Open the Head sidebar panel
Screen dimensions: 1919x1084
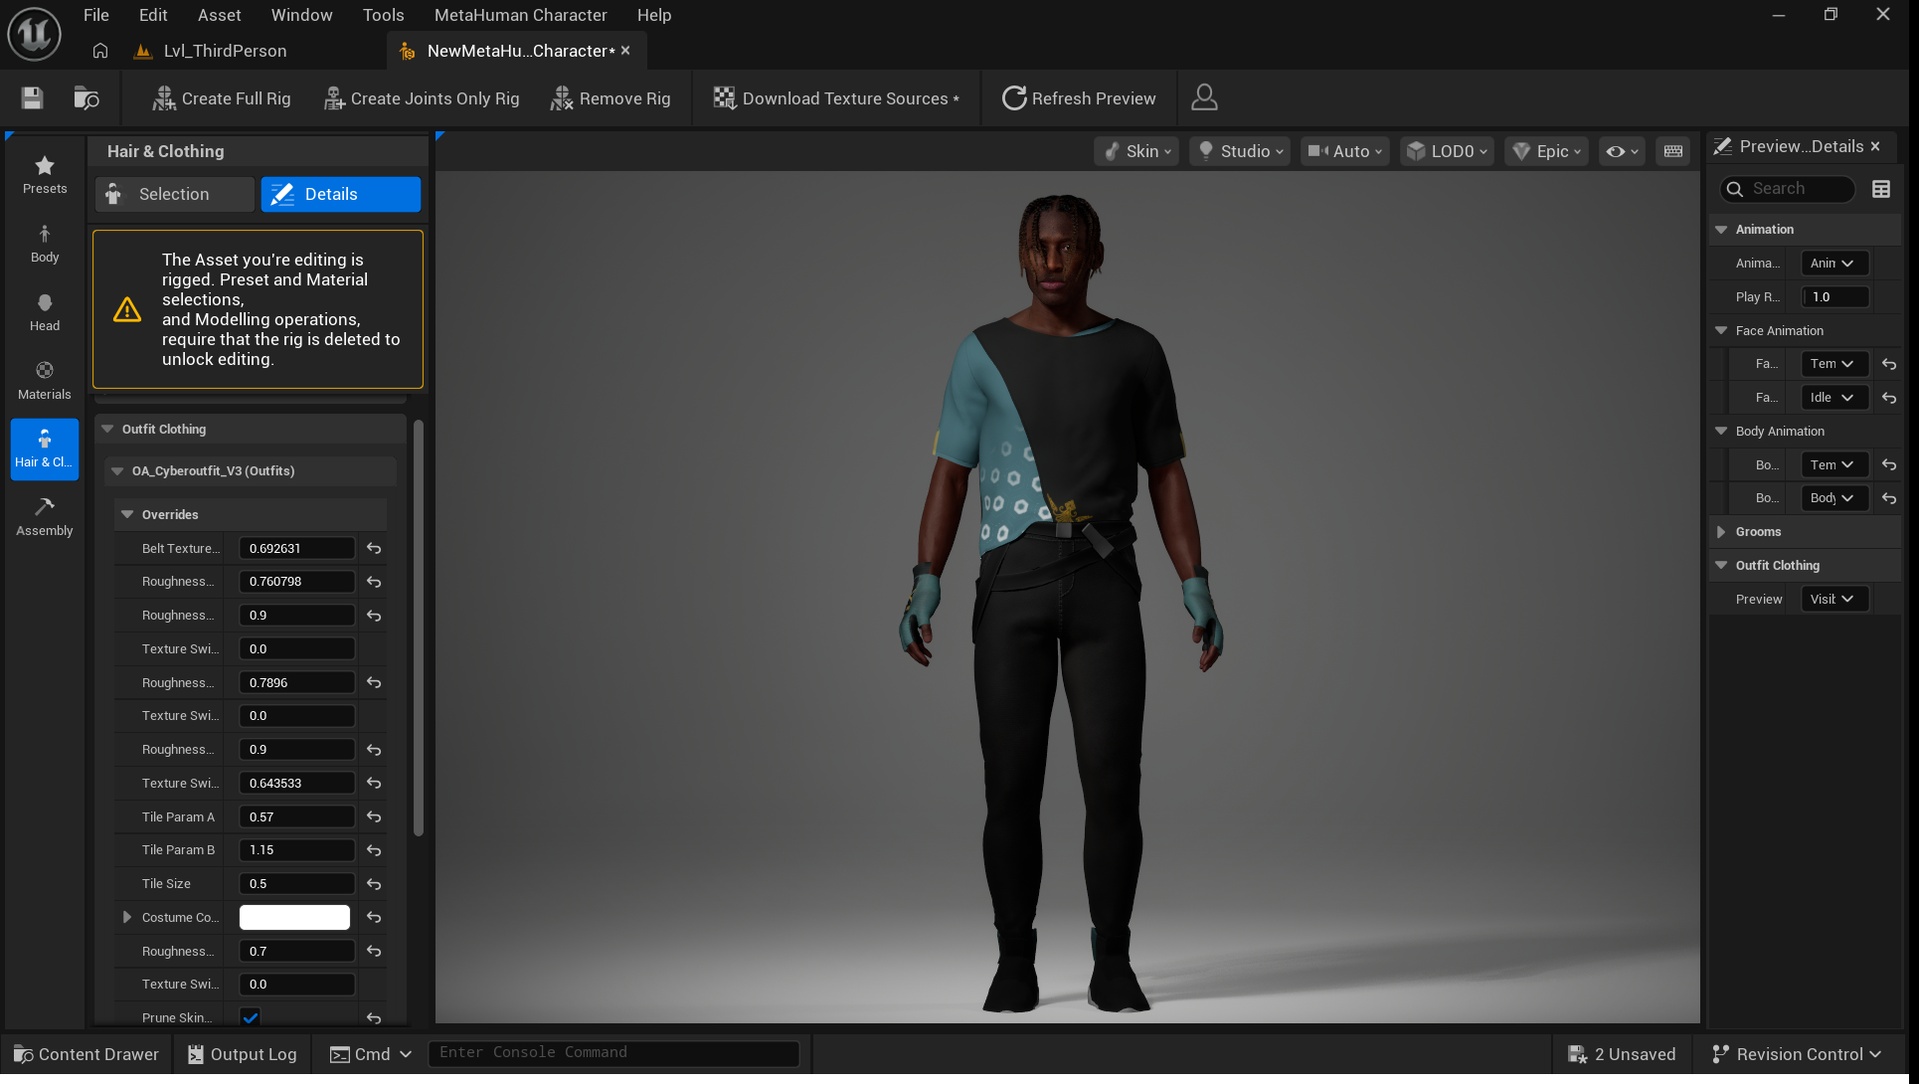coord(45,312)
